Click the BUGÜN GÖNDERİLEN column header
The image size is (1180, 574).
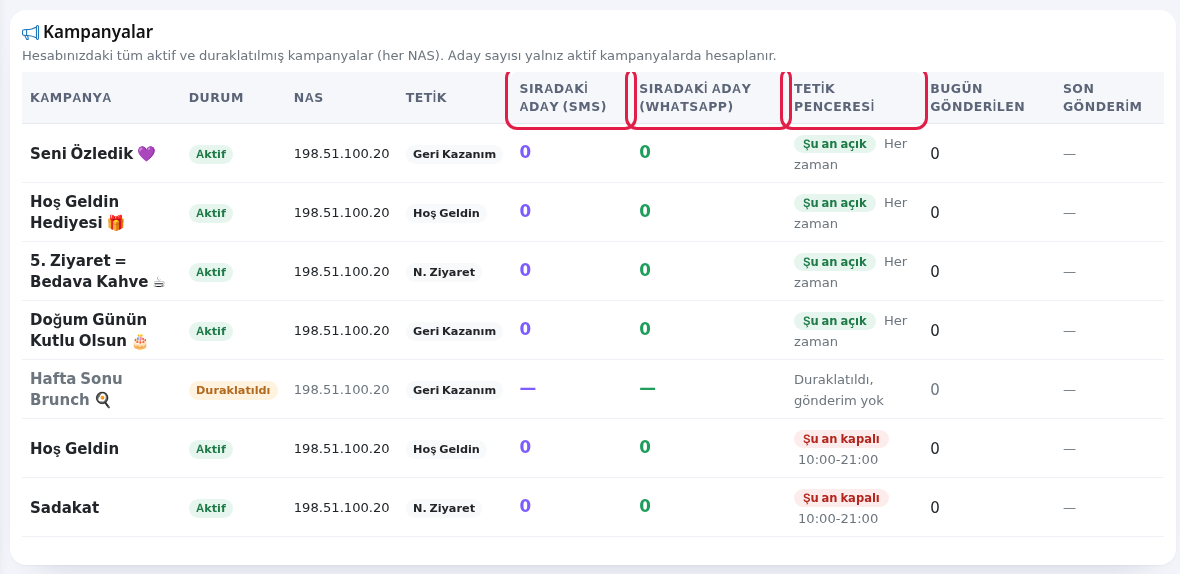pos(978,98)
